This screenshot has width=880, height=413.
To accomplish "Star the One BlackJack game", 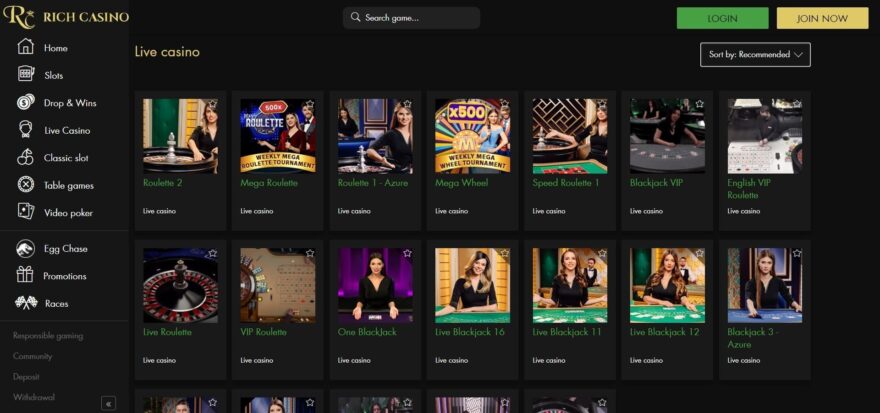I will coord(407,254).
